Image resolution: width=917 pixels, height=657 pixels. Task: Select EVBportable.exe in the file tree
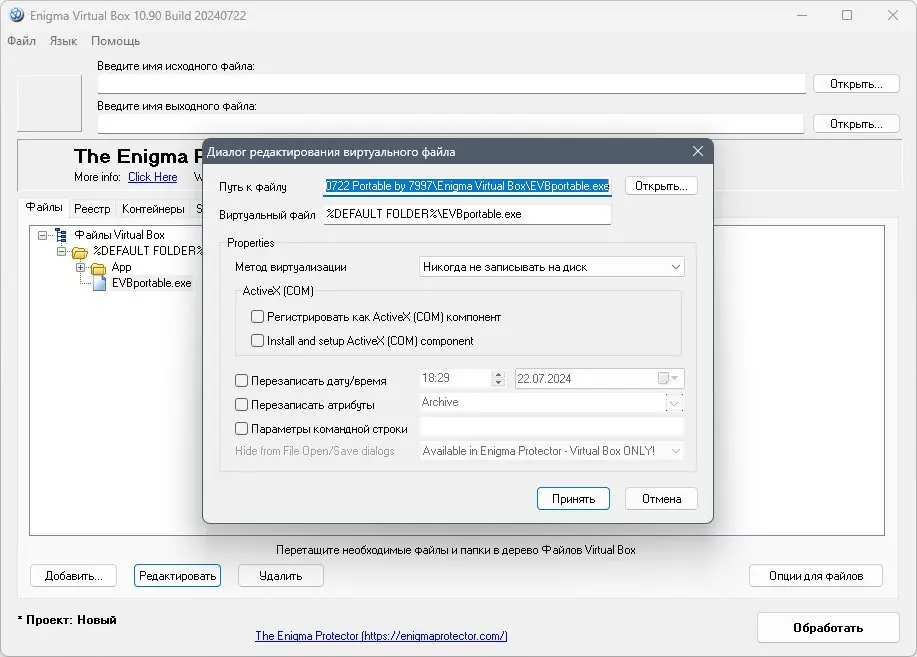(x=151, y=283)
